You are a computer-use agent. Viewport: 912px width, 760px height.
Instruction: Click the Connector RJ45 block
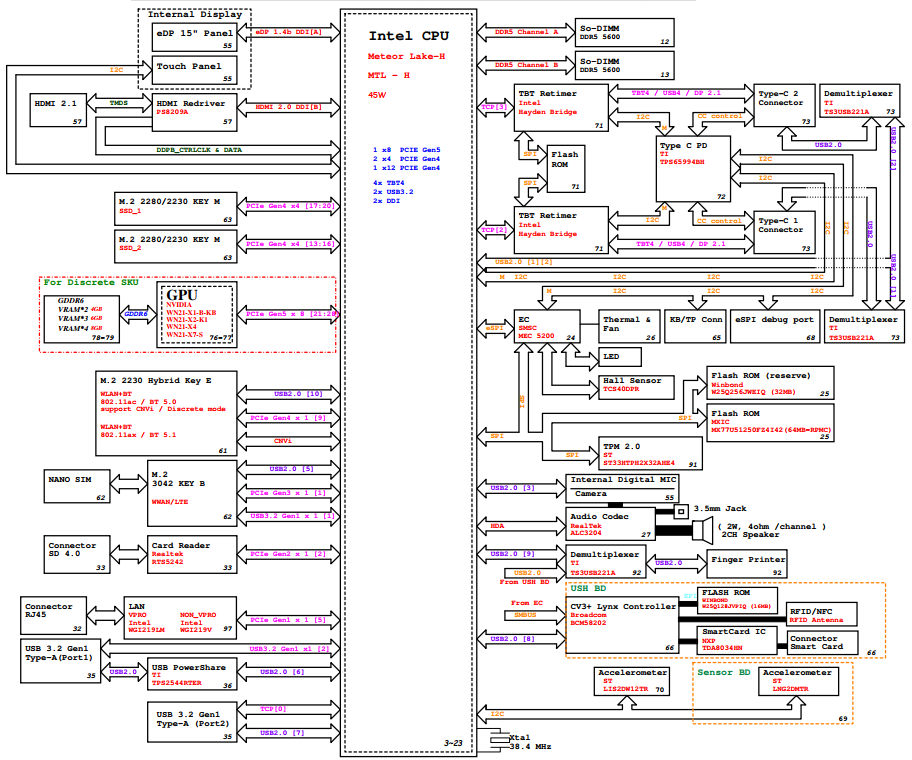(x=54, y=615)
